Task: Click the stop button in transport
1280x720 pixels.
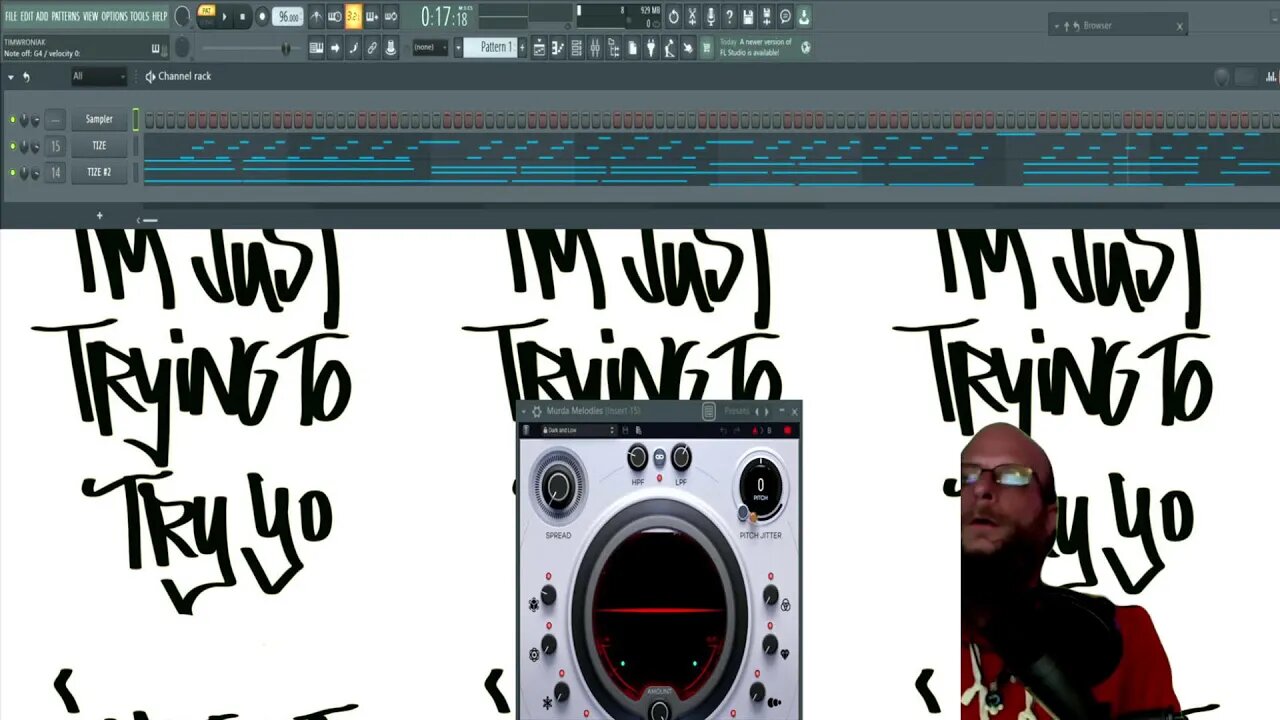Action: tap(242, 17)
